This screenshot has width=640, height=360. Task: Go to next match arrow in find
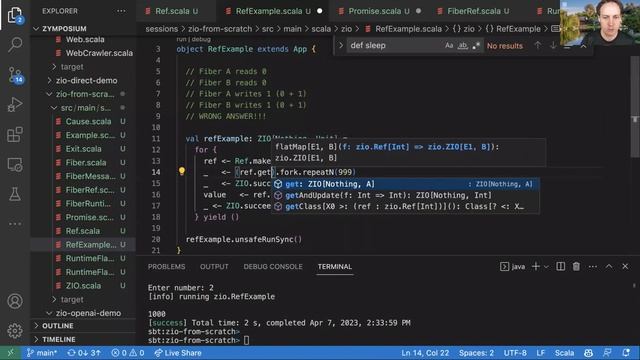553,45
